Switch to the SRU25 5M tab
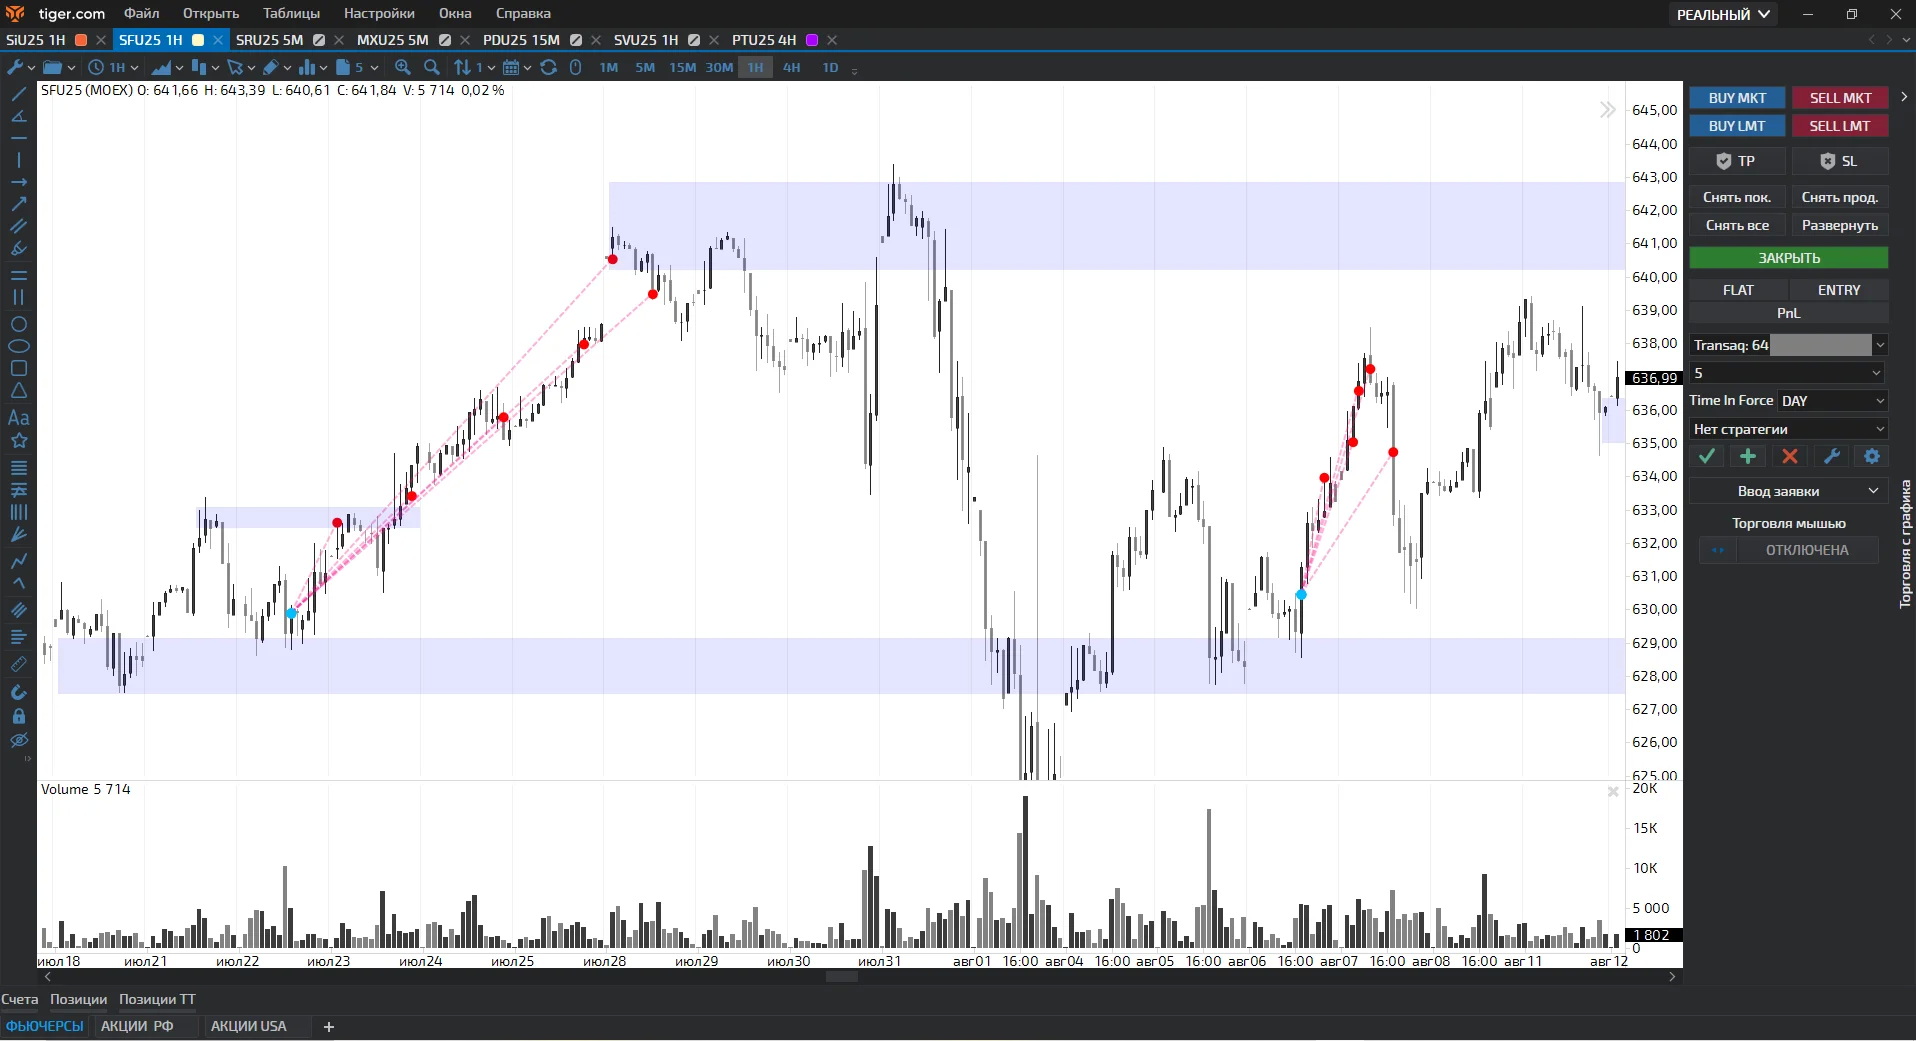Viewport: 1916px width, 1041px height. [x=269, y=40]
